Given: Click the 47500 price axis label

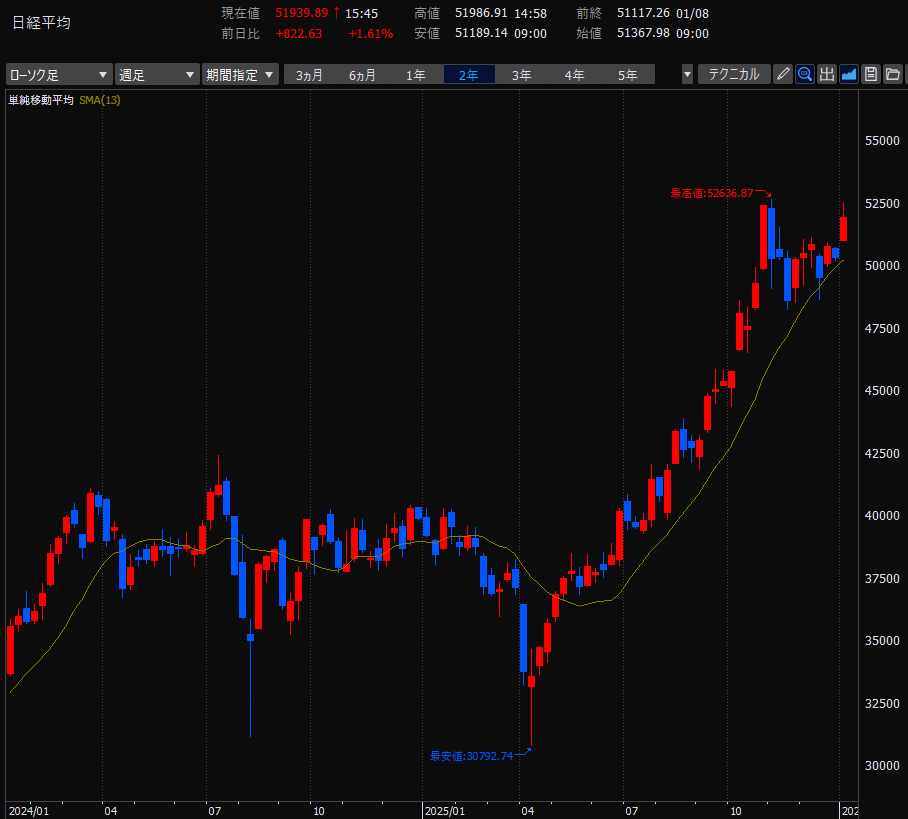Looking at the screenshot, I should 882,328.
